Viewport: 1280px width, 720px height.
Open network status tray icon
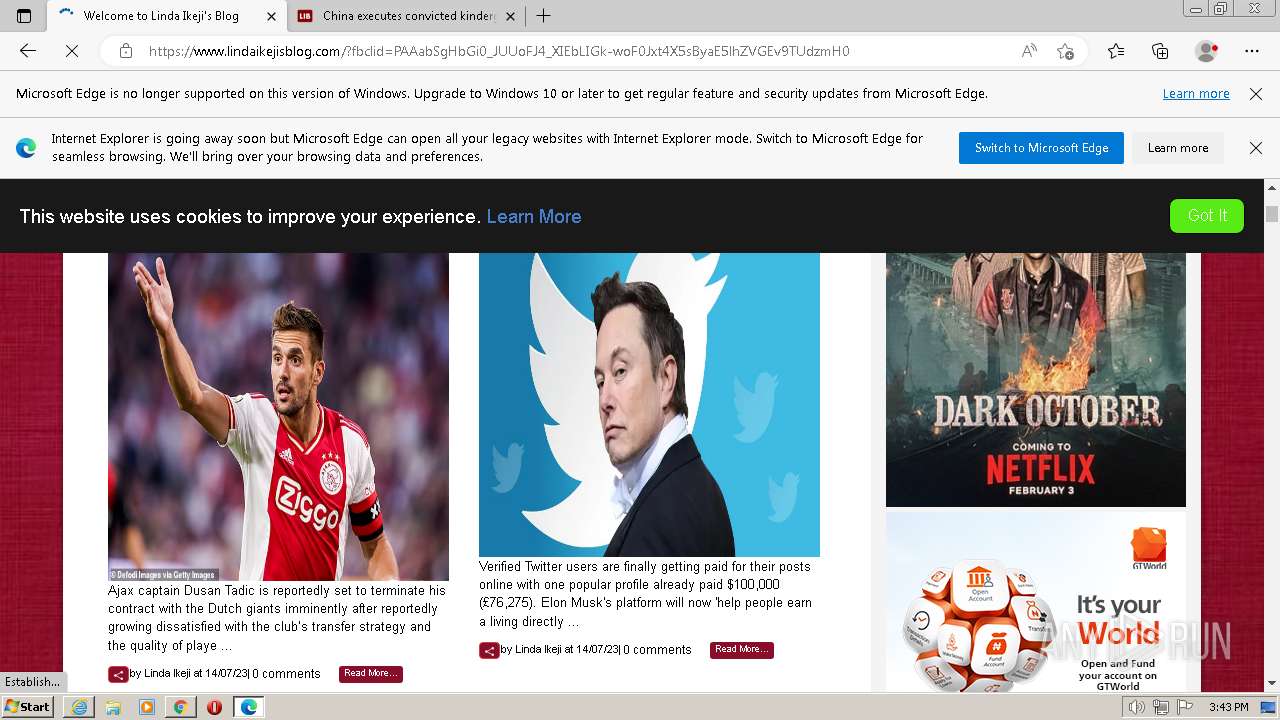click(1160, 707)
